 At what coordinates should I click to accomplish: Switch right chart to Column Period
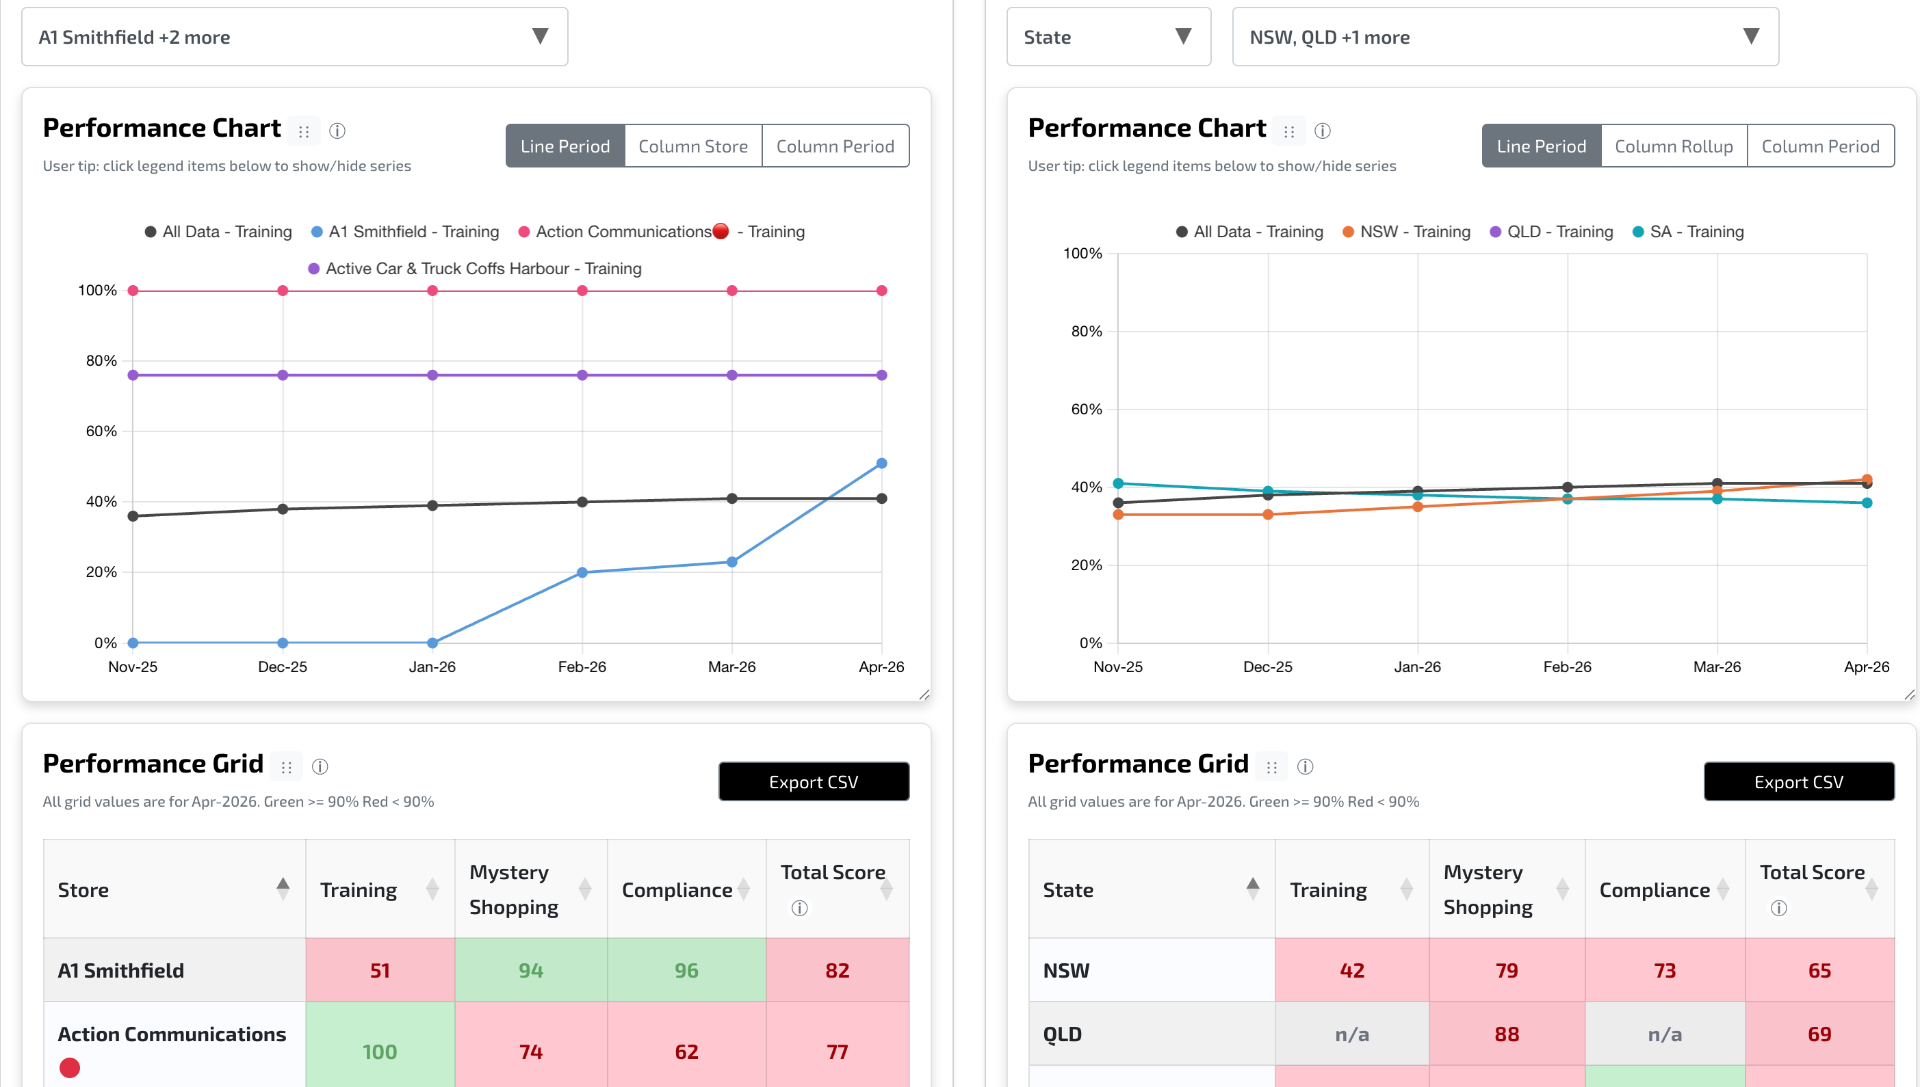(x=1820, y=146)
